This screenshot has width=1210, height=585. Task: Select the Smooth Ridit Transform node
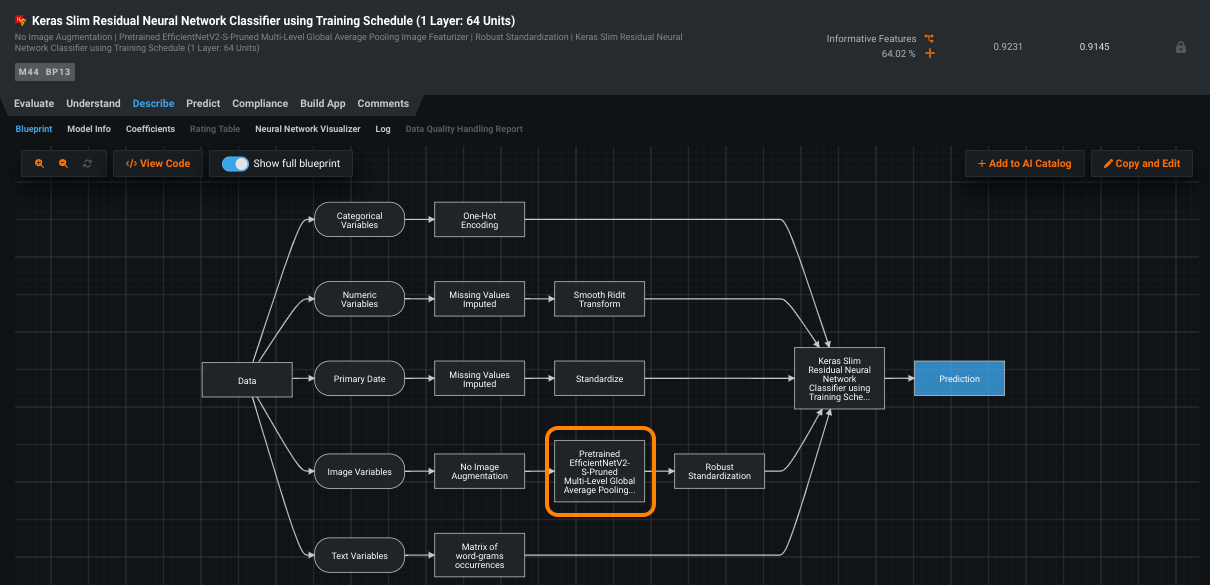tap(598, 300)
